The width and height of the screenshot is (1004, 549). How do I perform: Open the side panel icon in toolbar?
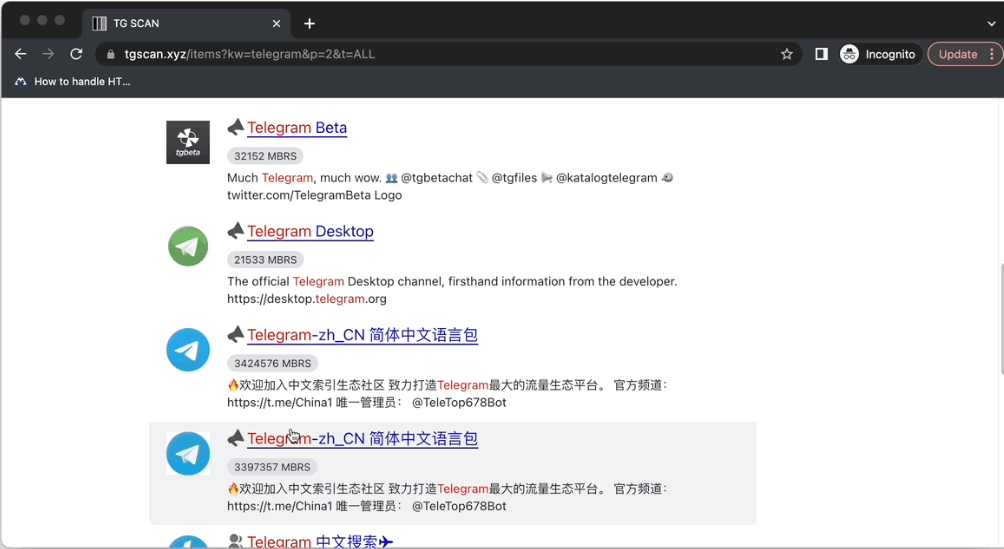821,54
